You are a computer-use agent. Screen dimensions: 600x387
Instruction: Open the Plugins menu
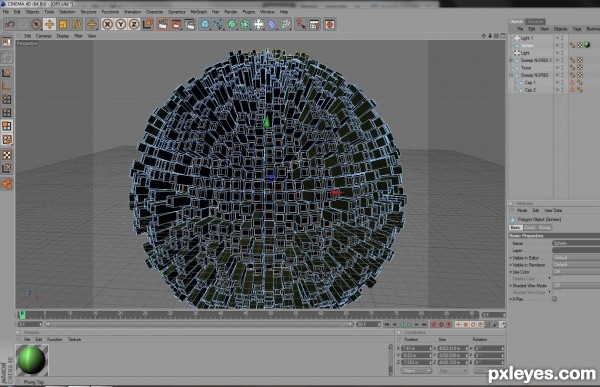(249, 12)
